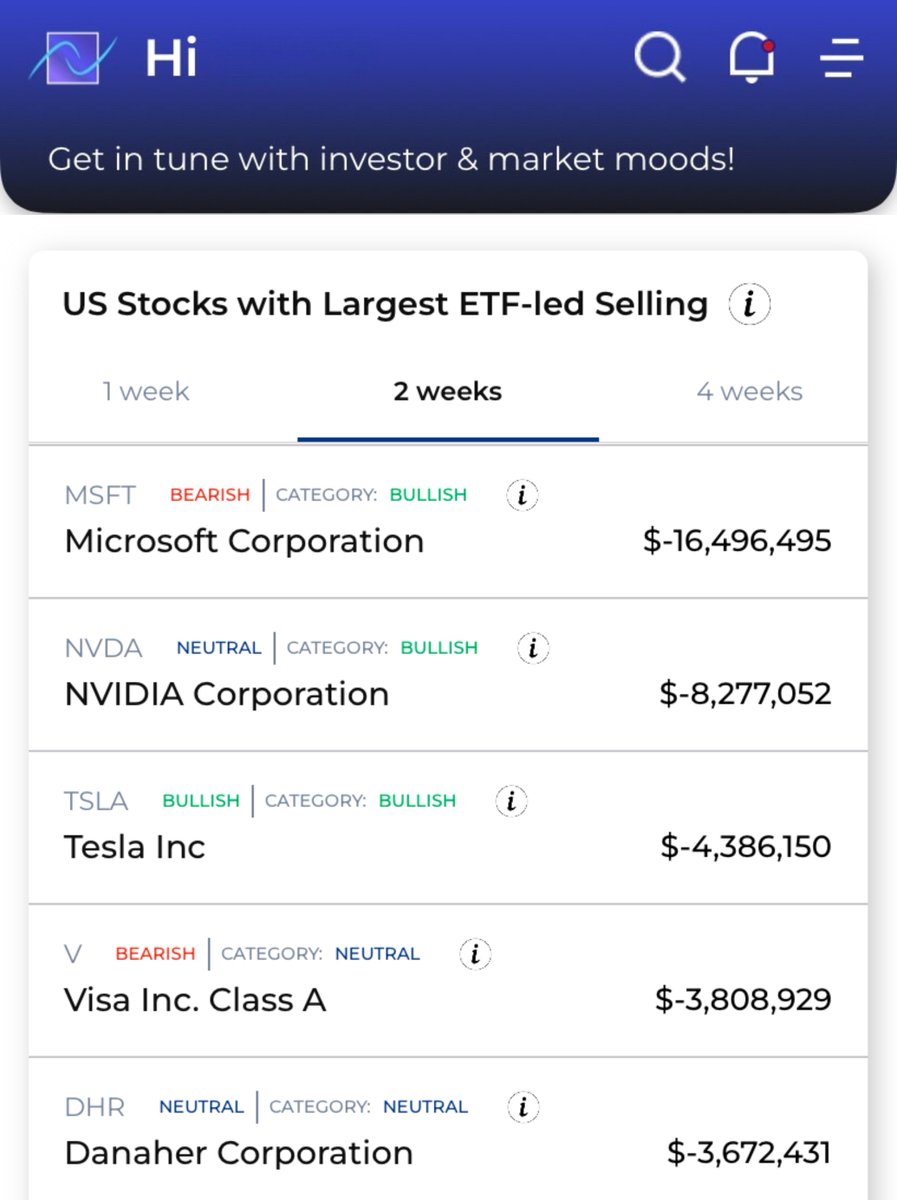
Task: Switch to the 4 weeks tab
Action: pyautogui.click(x=749, y=391)
